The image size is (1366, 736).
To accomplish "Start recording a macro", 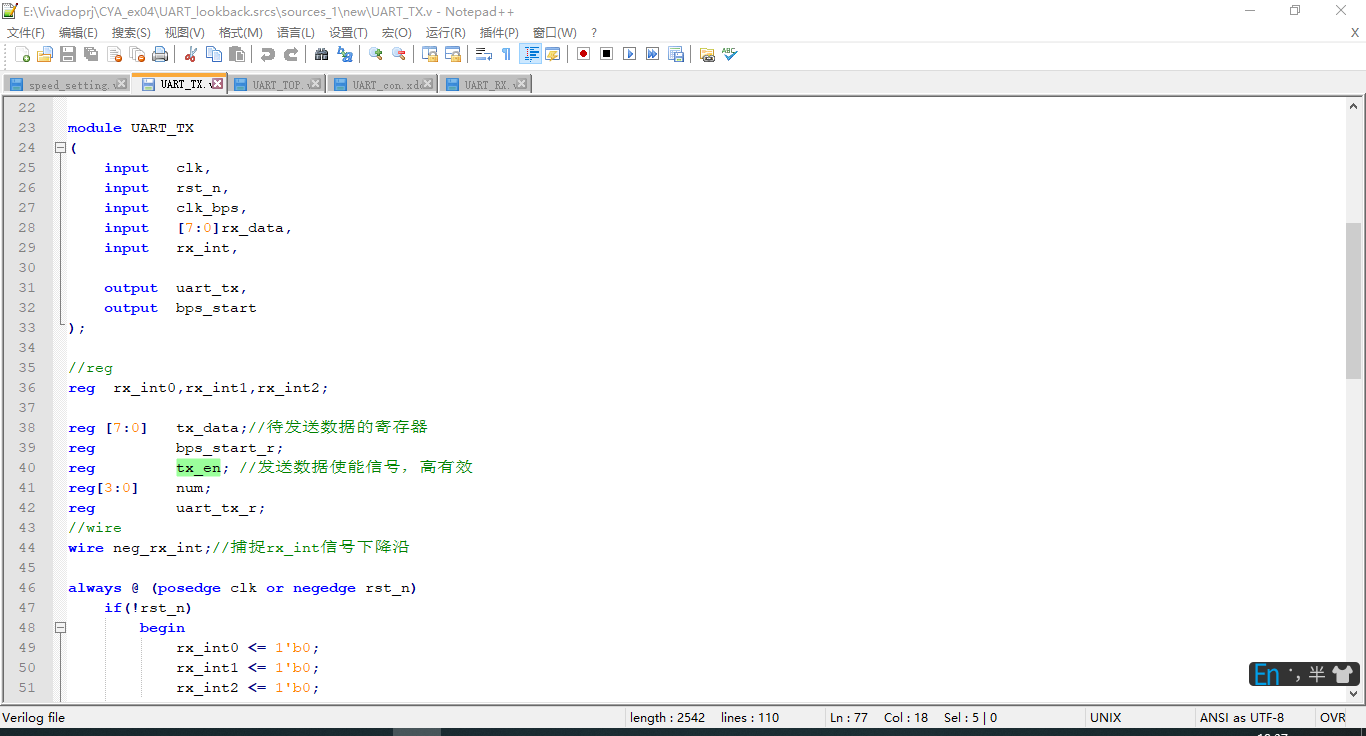I will click(x=581, y=54).
